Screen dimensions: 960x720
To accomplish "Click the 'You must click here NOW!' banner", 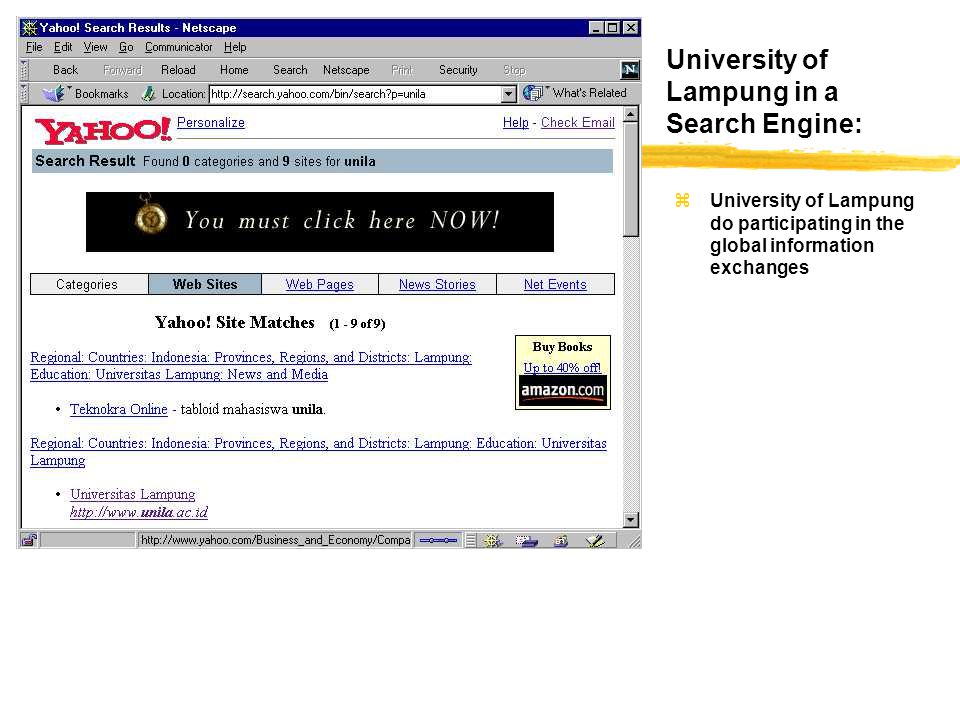I will click(320, 222).
